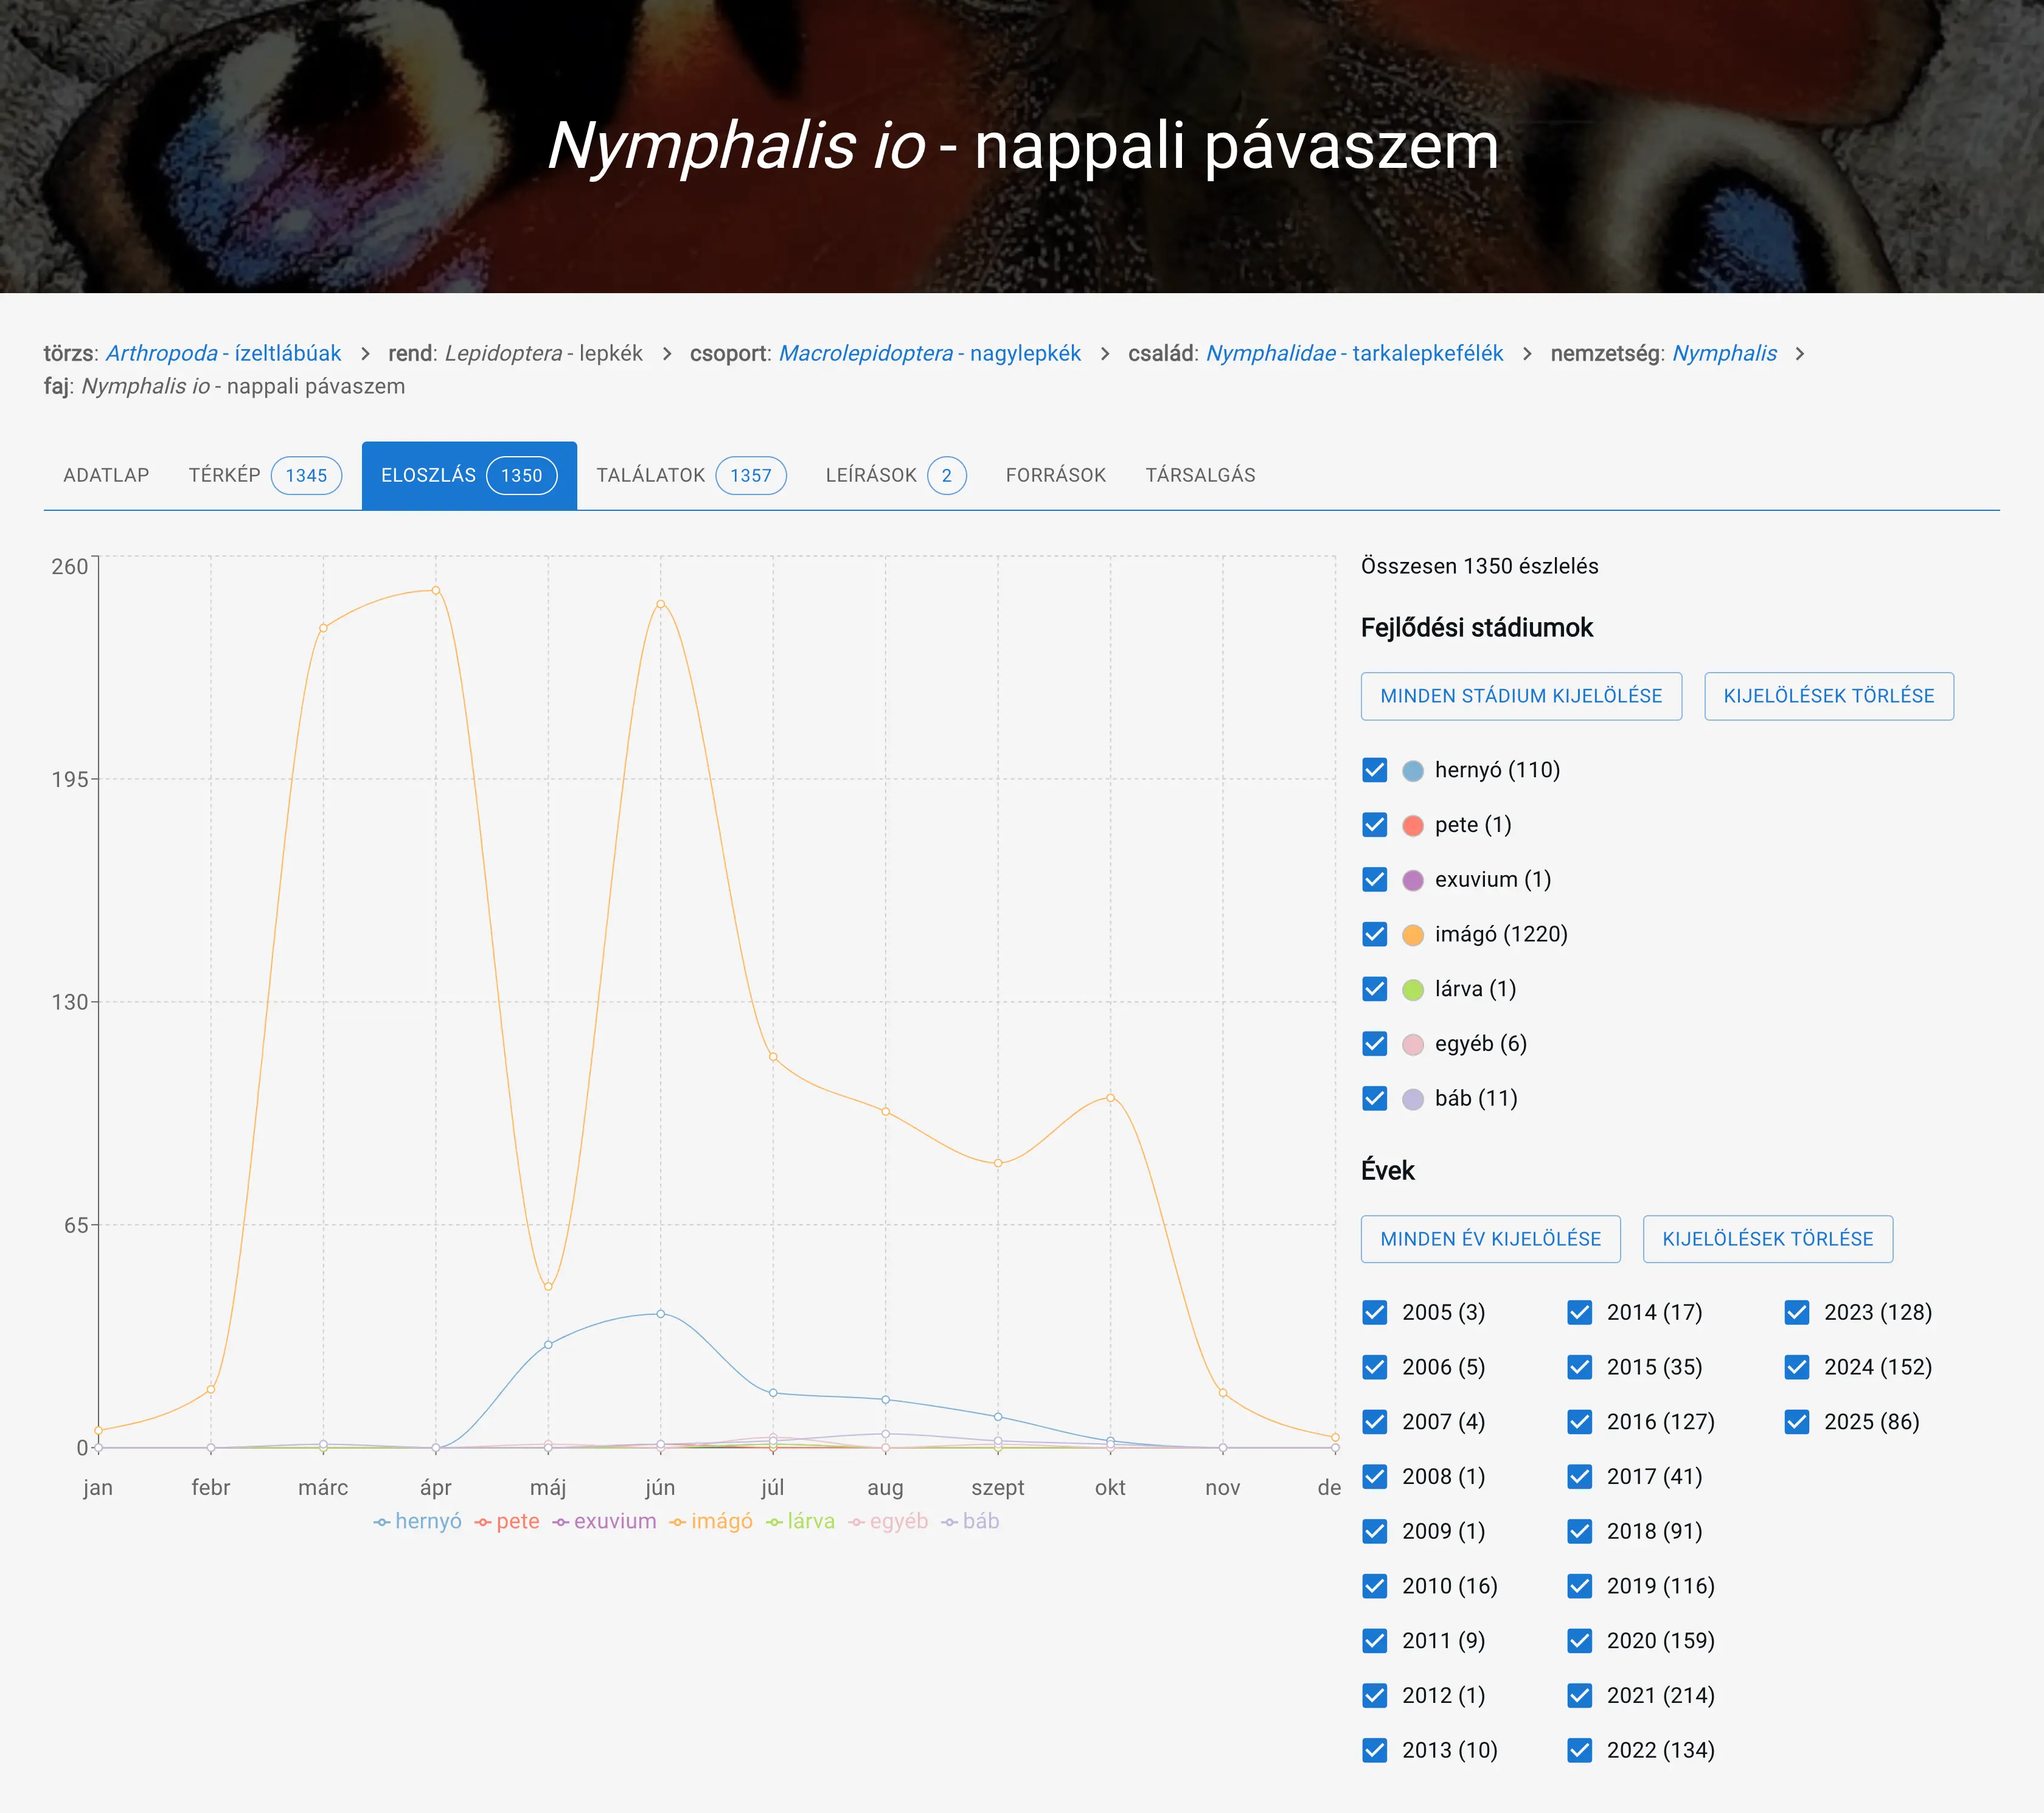Follow the Nymphalidae - tarkalepkefélék link
Screen dimensions: 2044x1813
pos(1354,354)
